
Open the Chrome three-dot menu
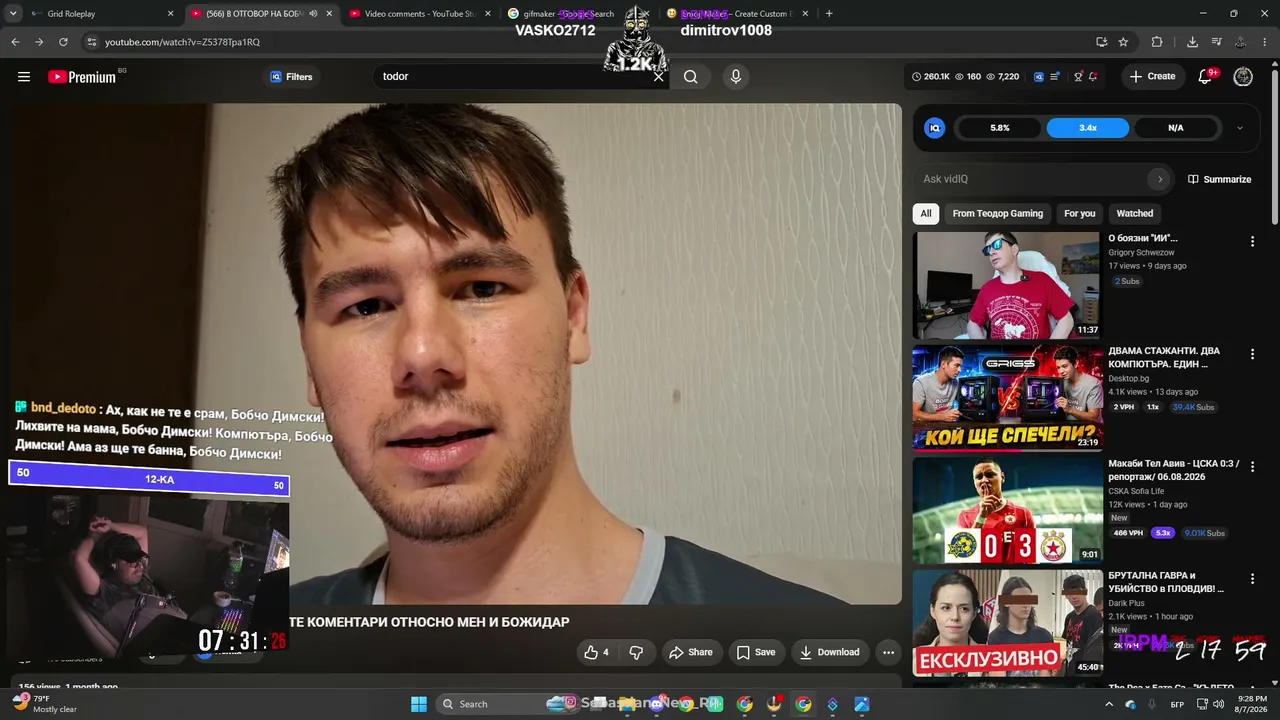point(1265,42)
